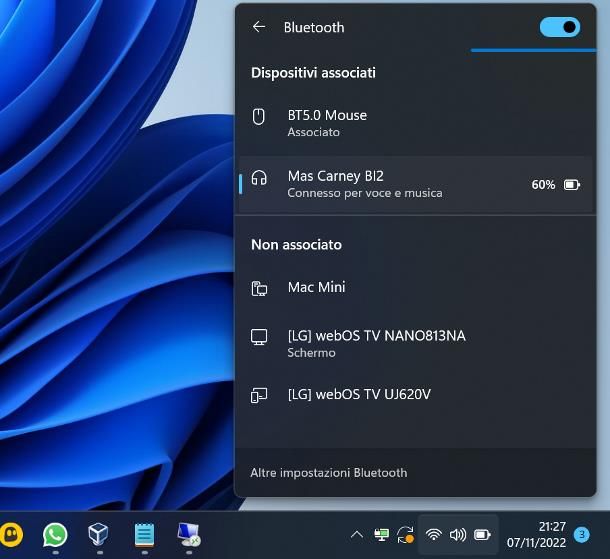
Task: Click the Dispositivi associati heading
Action: coord(314,73)
